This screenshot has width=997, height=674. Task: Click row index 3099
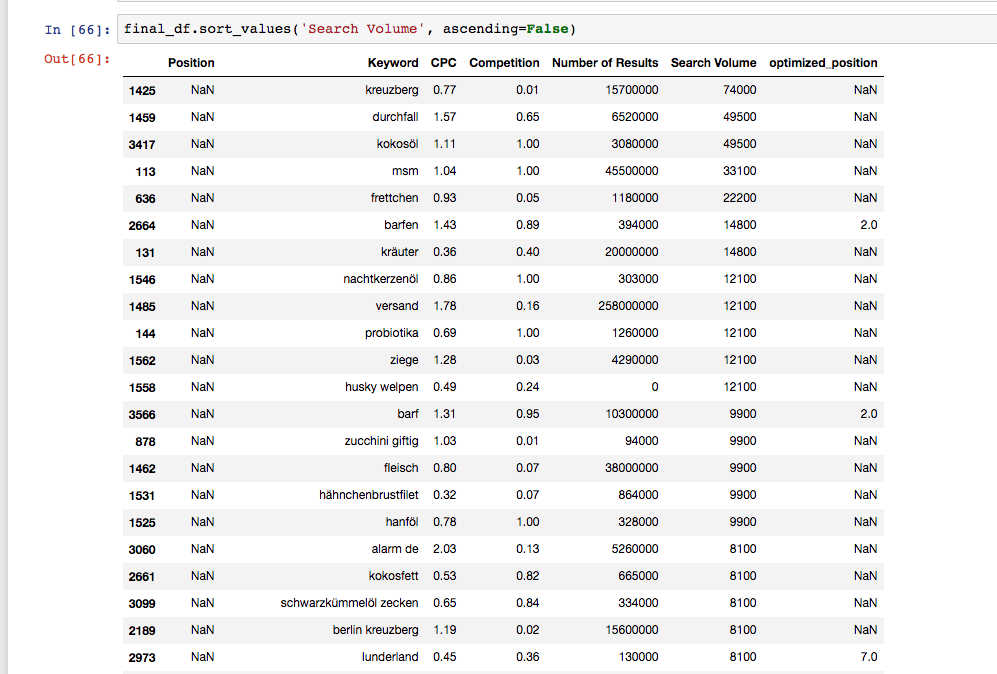pyautogui.click(x=142, y=604)
